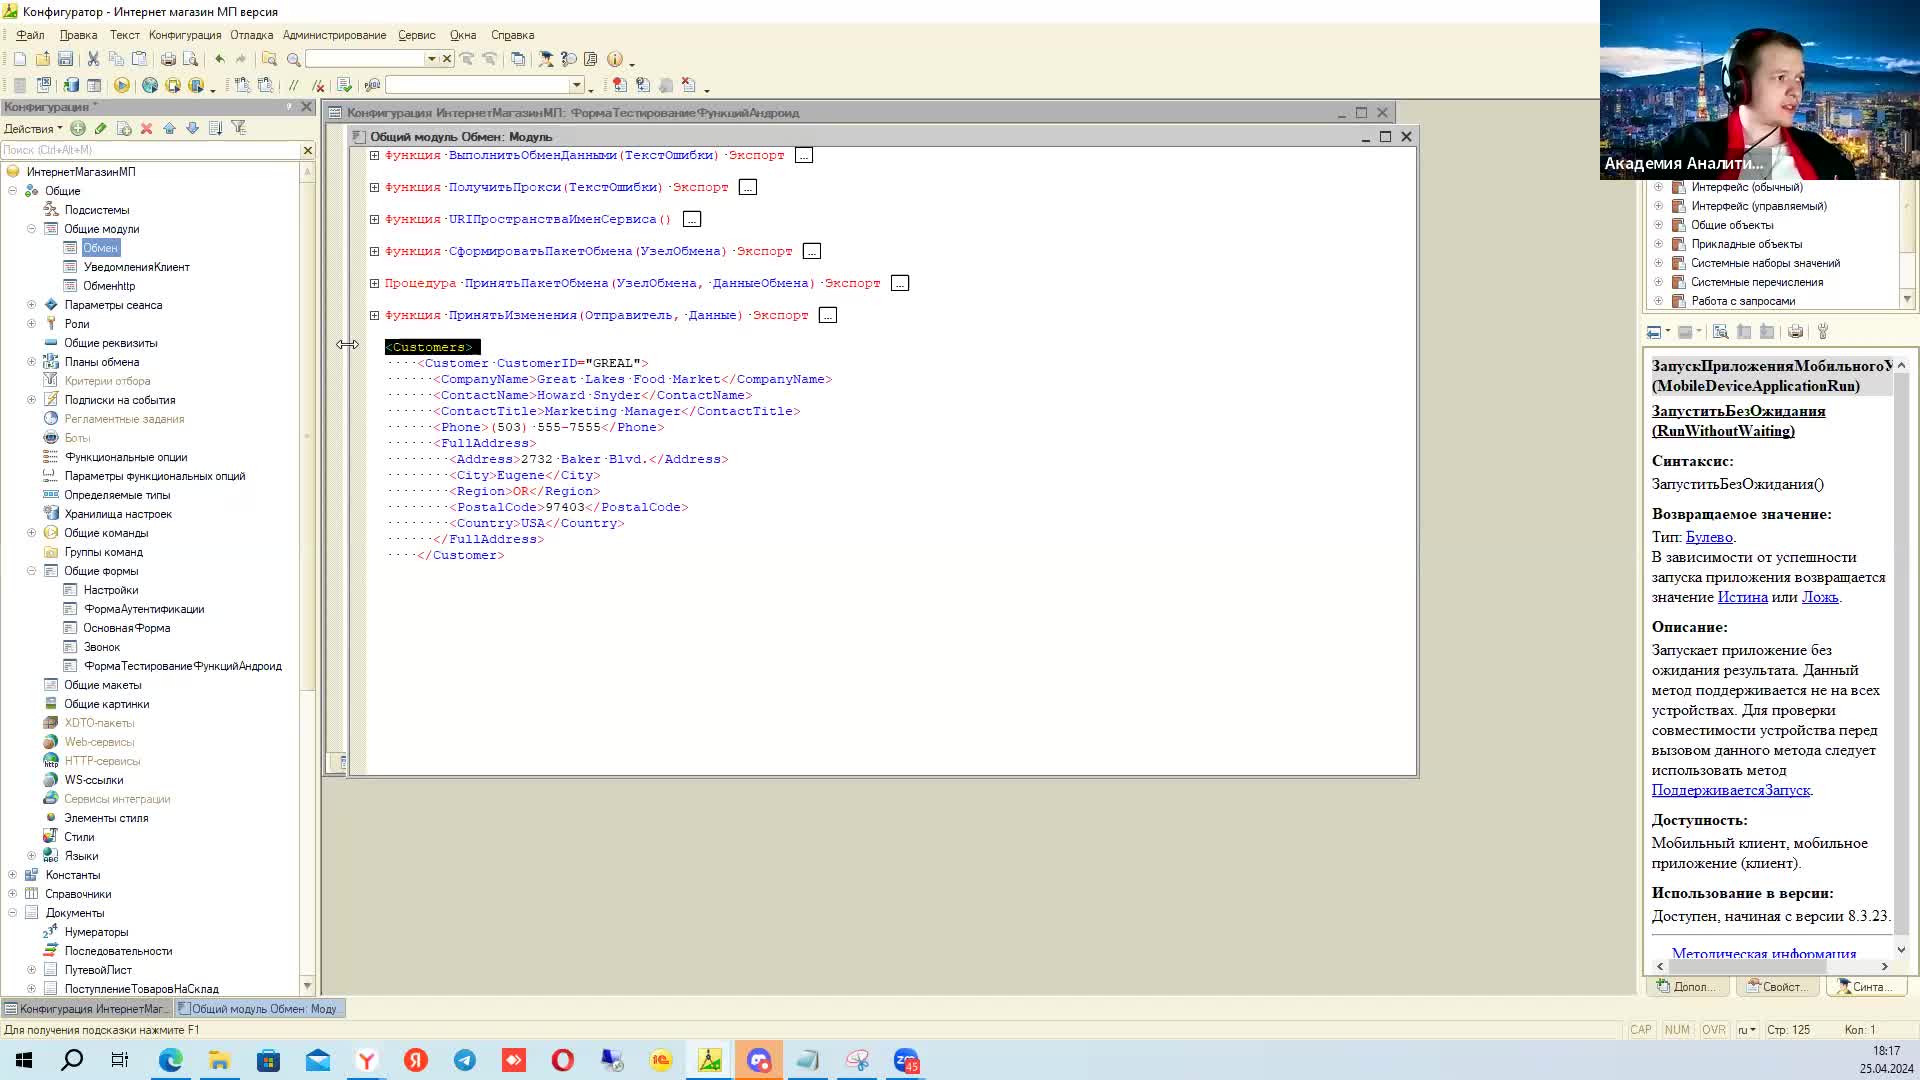Click the globe web-client launch icon
The height and width of the screenshot is (1080, 1920).
[x=150, y=85]
